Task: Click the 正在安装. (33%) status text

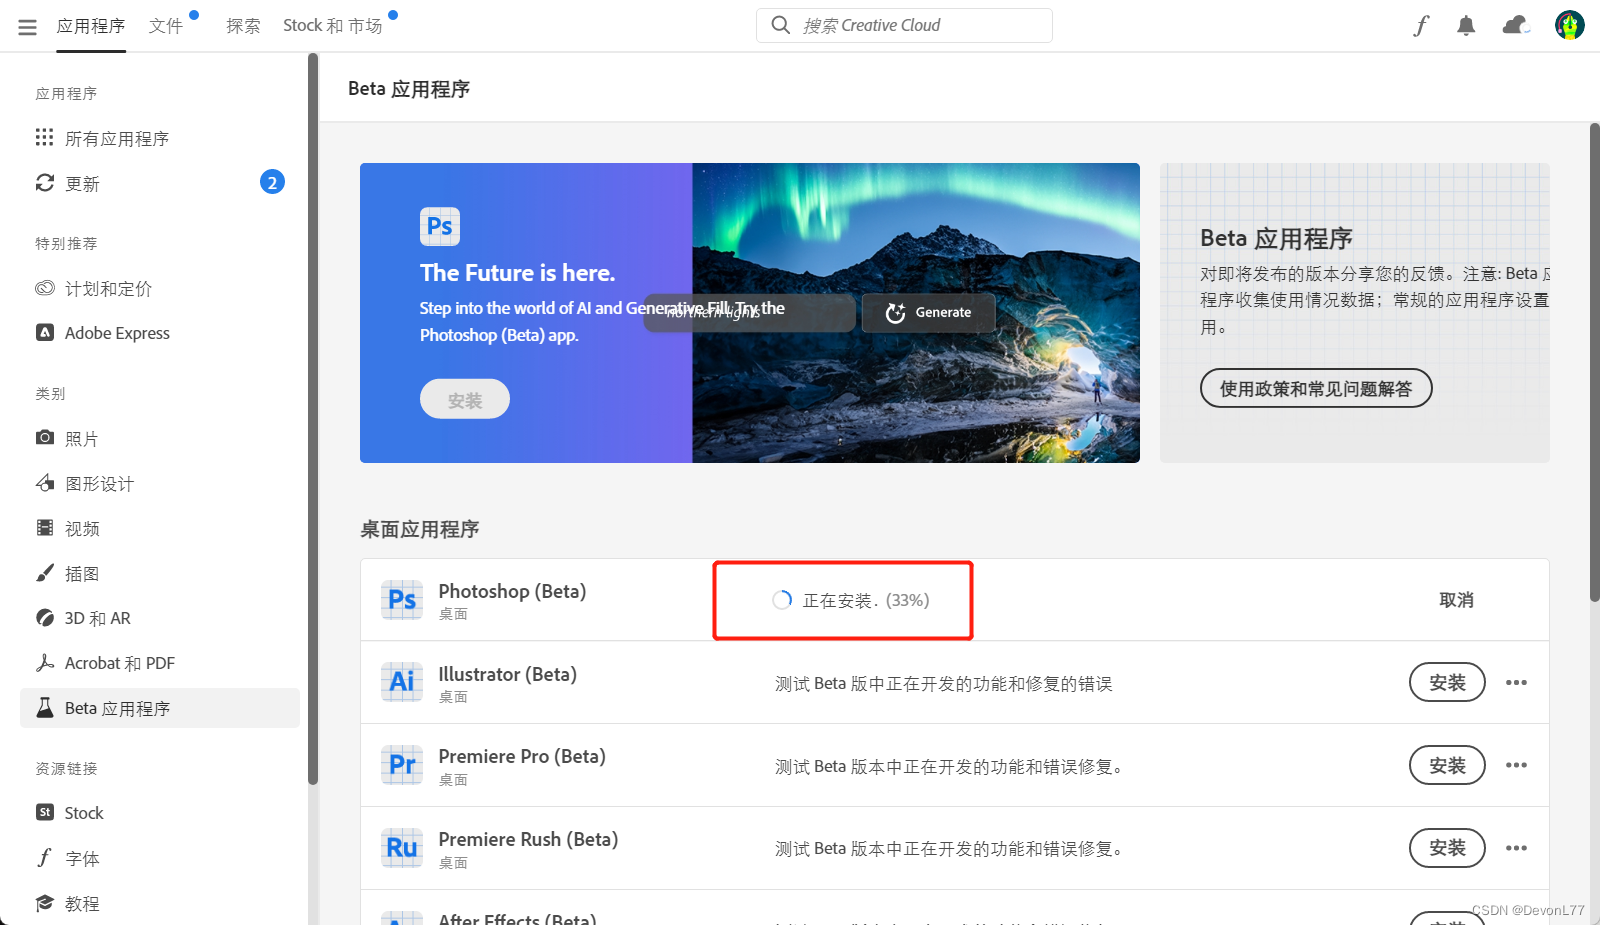Action: coord(866,600)
